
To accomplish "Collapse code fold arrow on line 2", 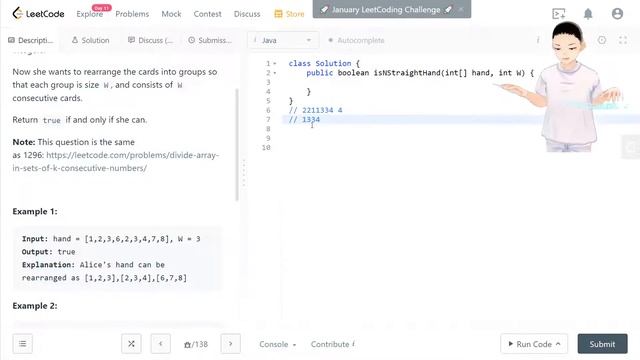I will pos(275,73).
